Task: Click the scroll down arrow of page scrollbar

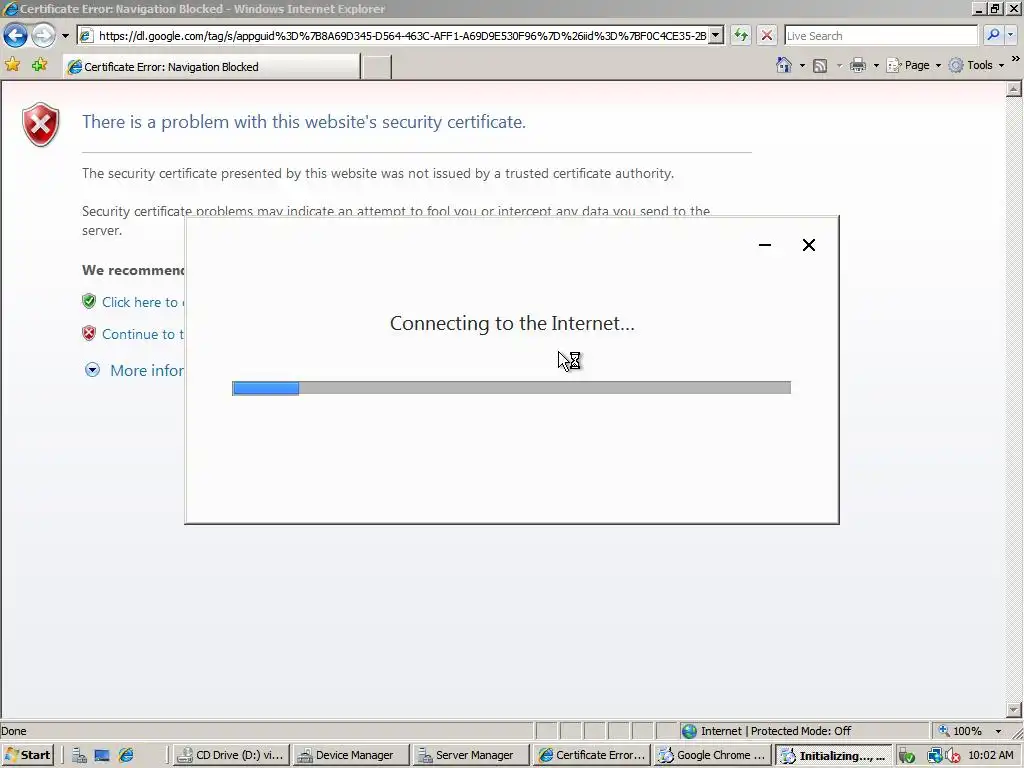Action: point(1014,710)
